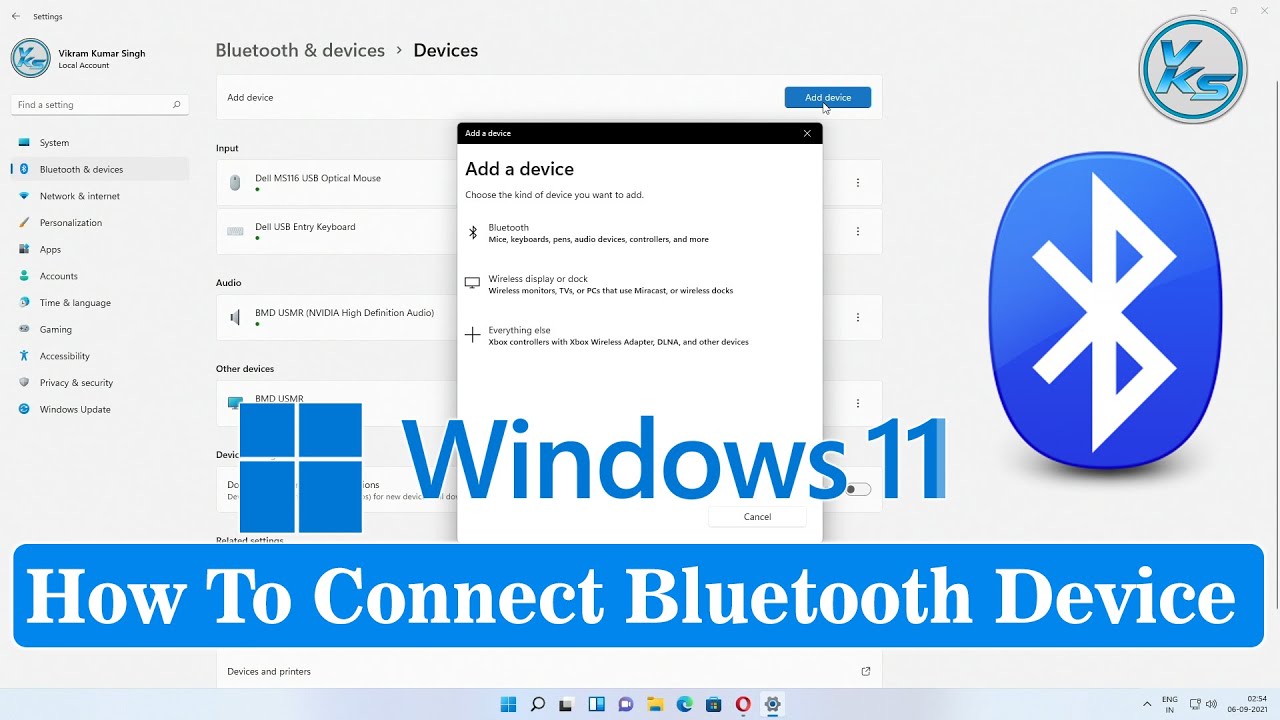Click the Dell USB Entry Keyboard row
Image resolution: width=1280 pixels, height=720 pixels.
pyautogui.click(x=549, y=231)
